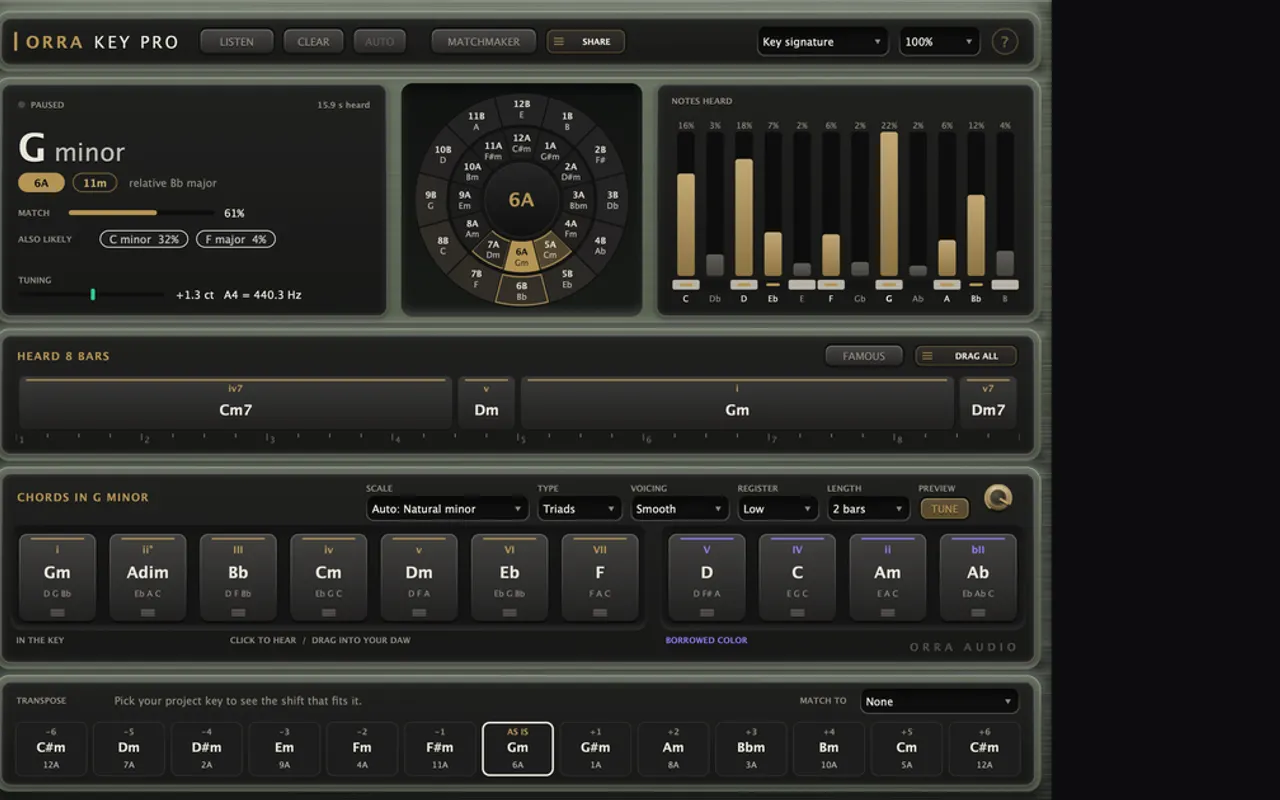Viewport: 1280px width, 800px height.
Task: Pick the +2 Am transpose option
Action: click(673, 748)
